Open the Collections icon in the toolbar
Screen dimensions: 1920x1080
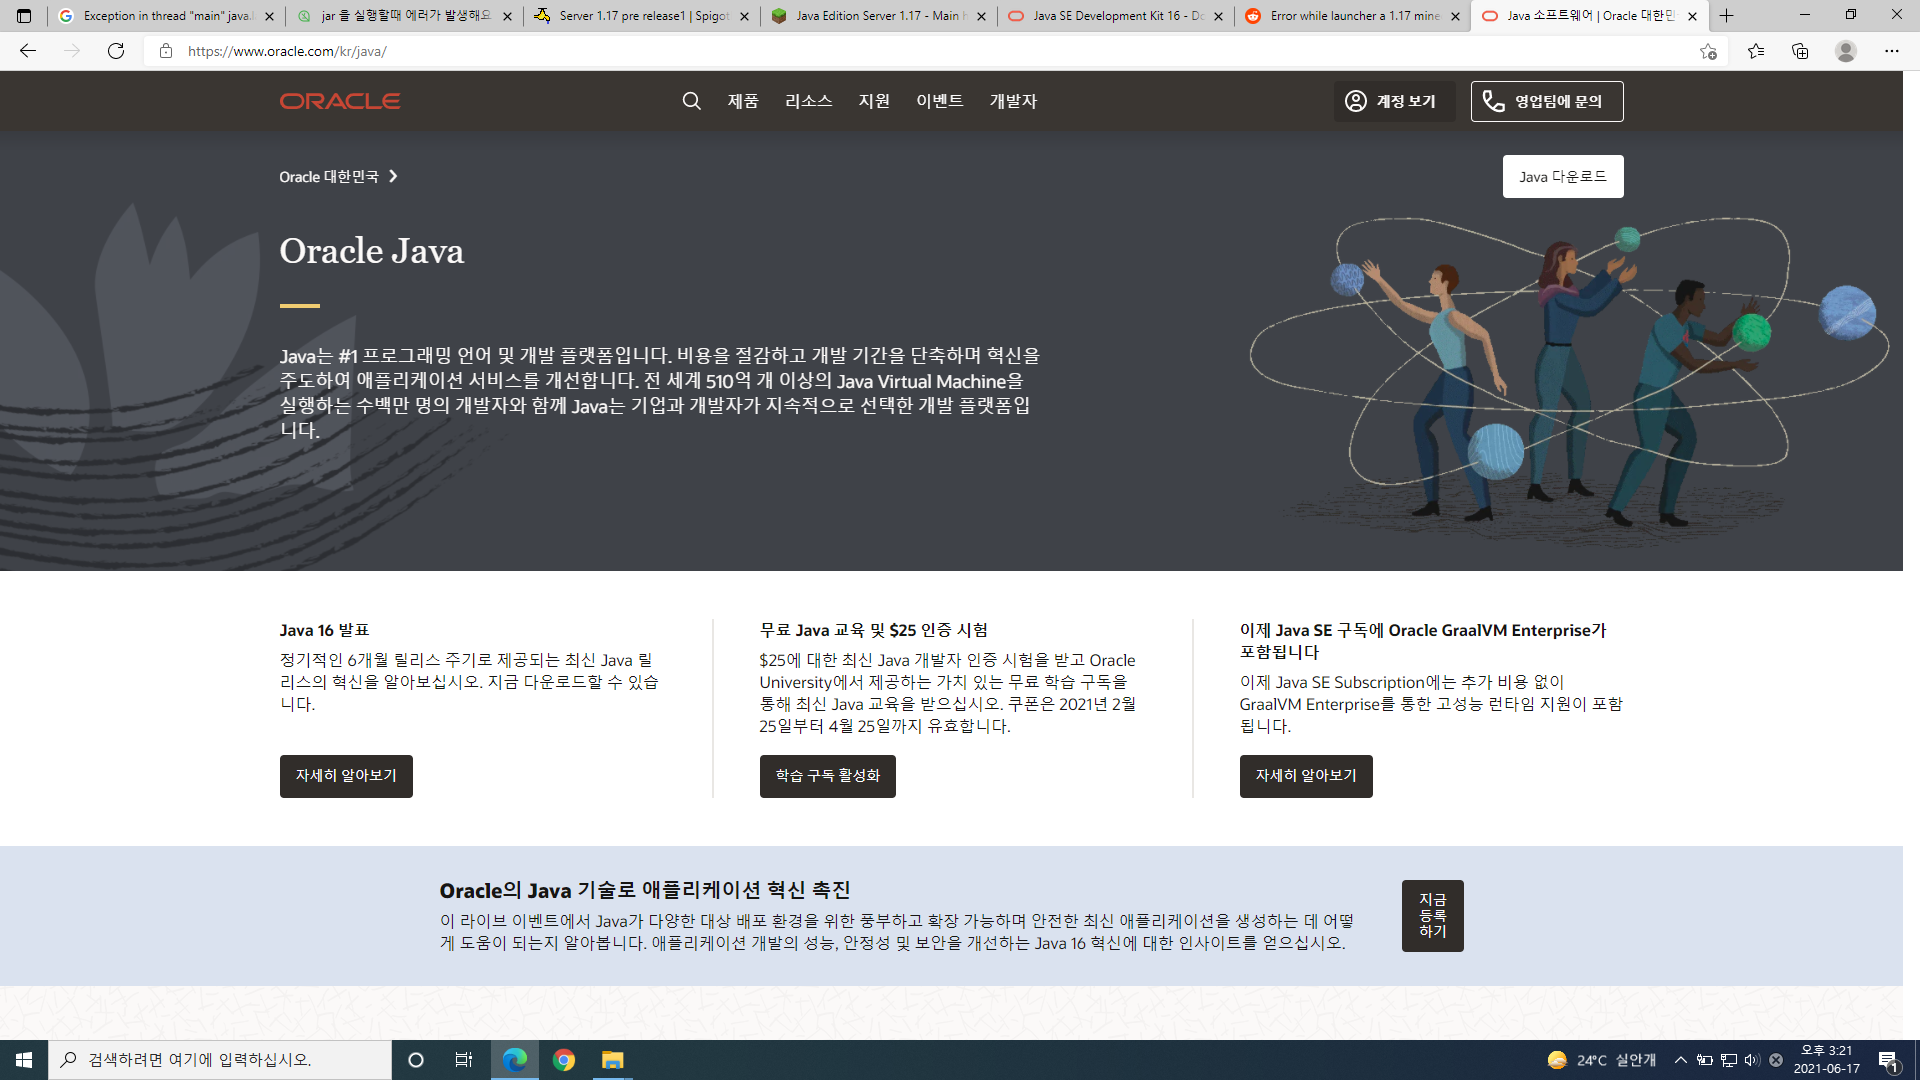(1800, 51)
